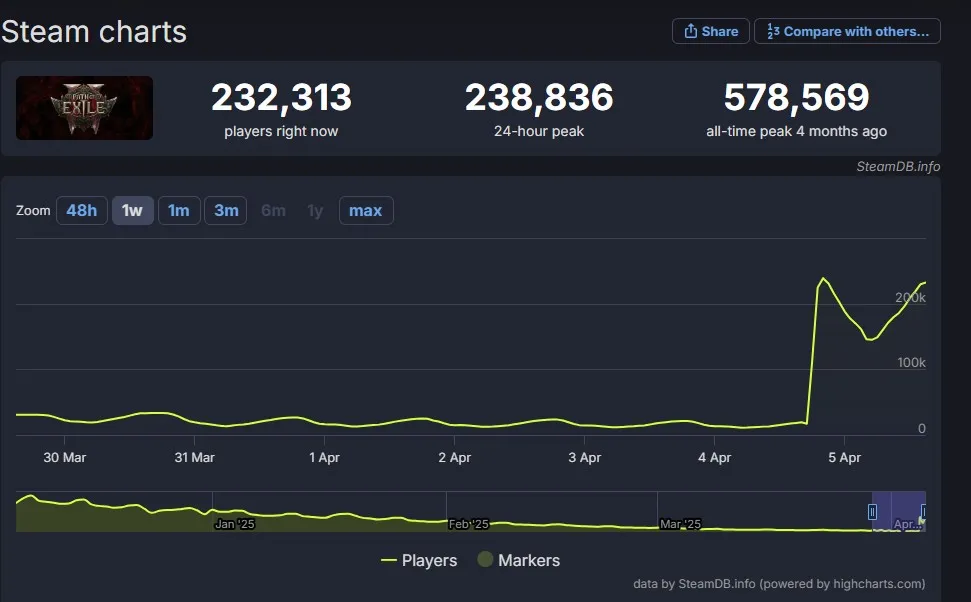Click the 238,836 24-hour peak figure
Viewport: 971px width, 602px height.
539,97
